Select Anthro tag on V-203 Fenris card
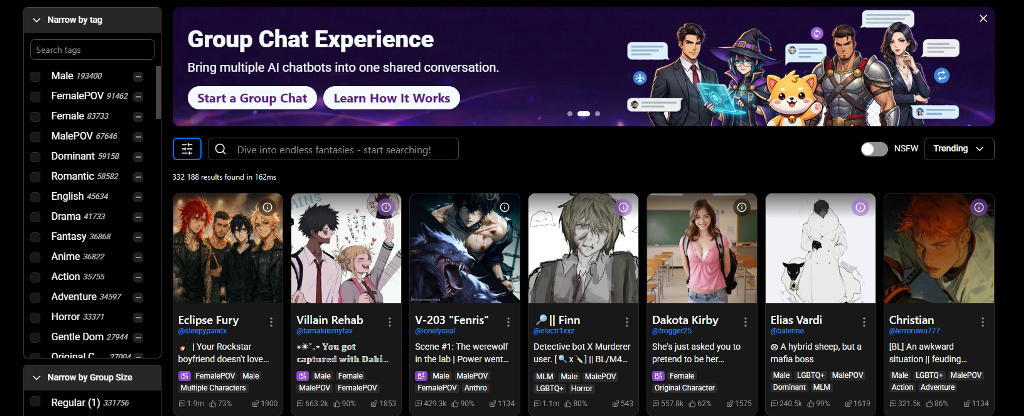 pyautogui.click(x=473, y=388)
